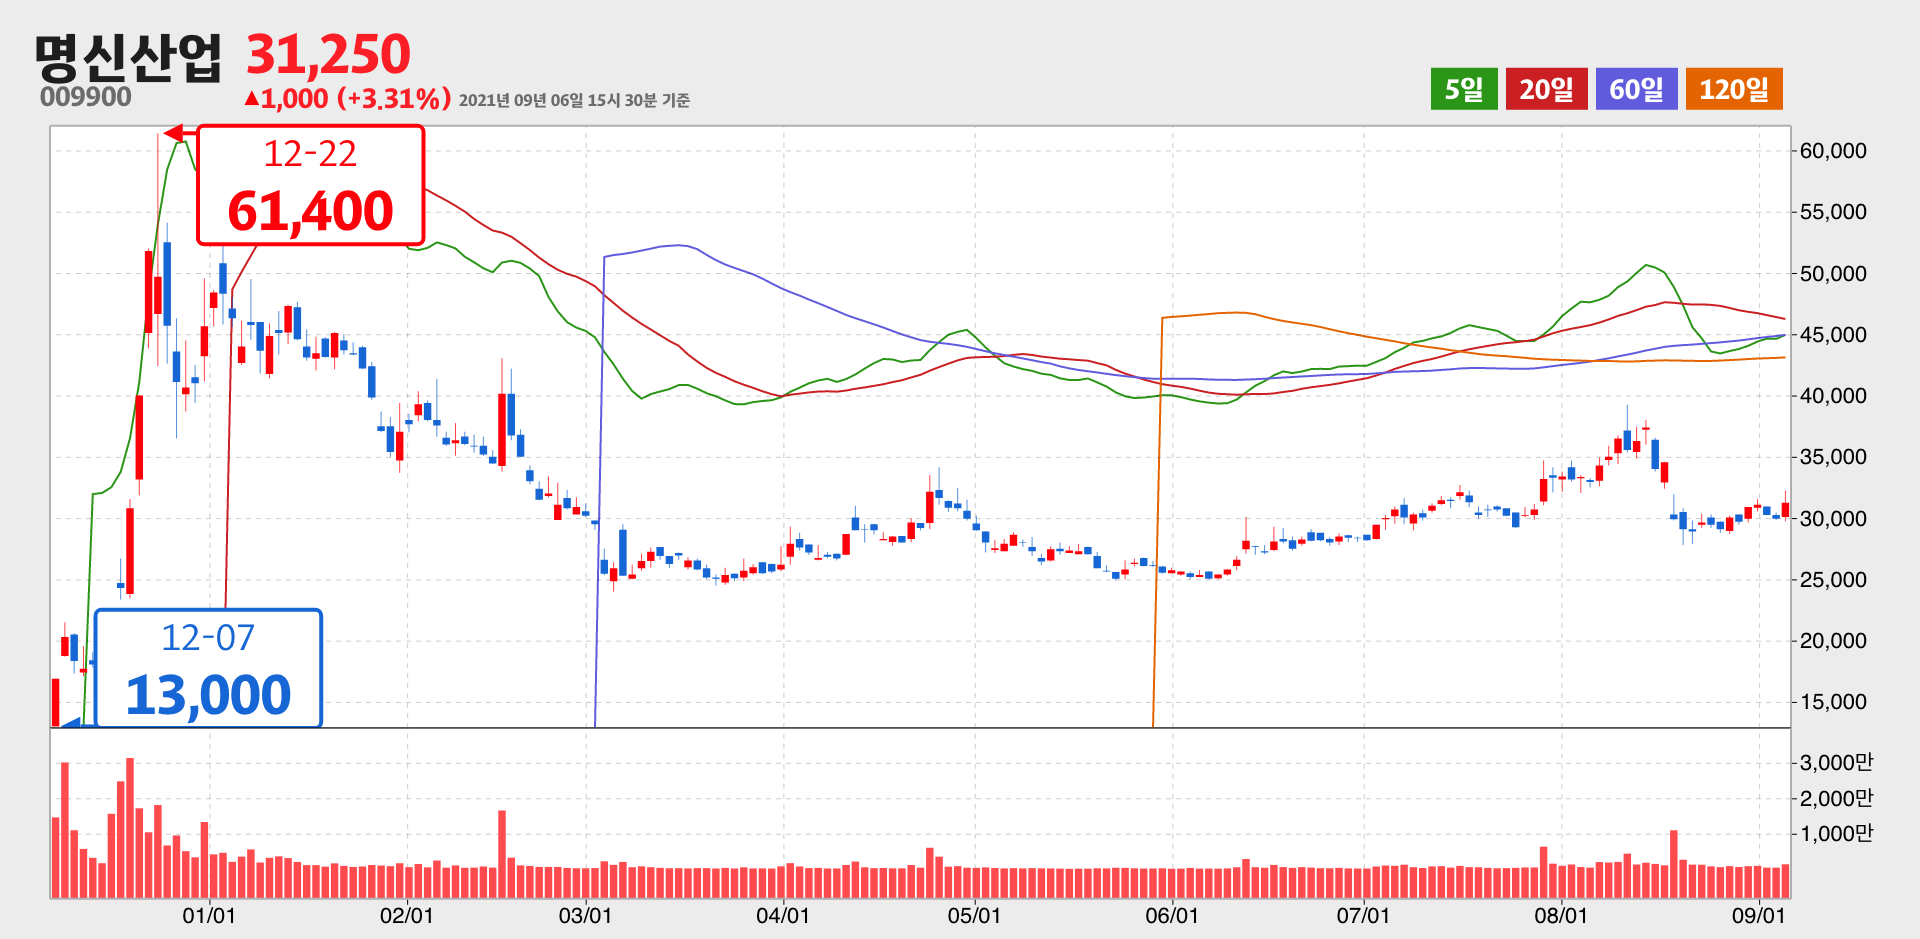Click the 45,000 price axis label

tap(1833, 335)
